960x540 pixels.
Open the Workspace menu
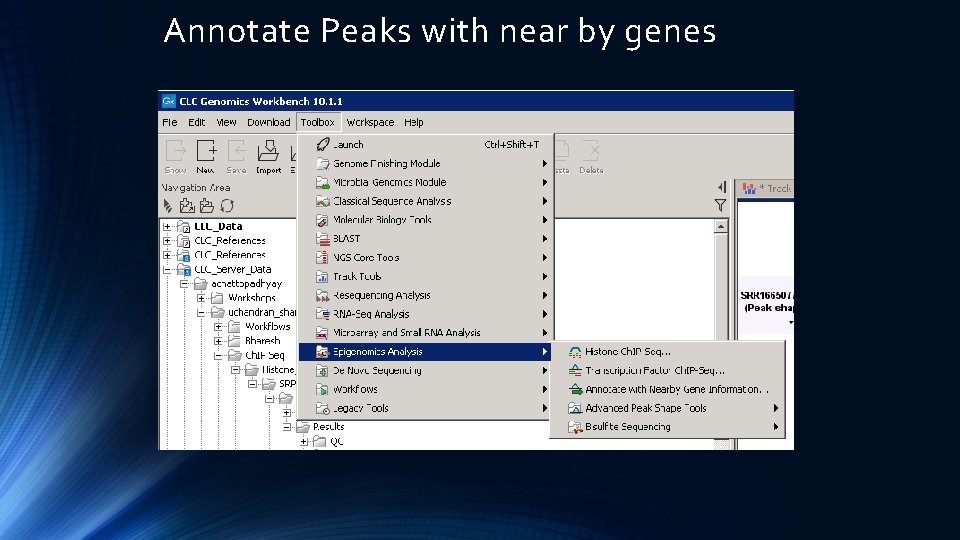[x=370, y=122]
